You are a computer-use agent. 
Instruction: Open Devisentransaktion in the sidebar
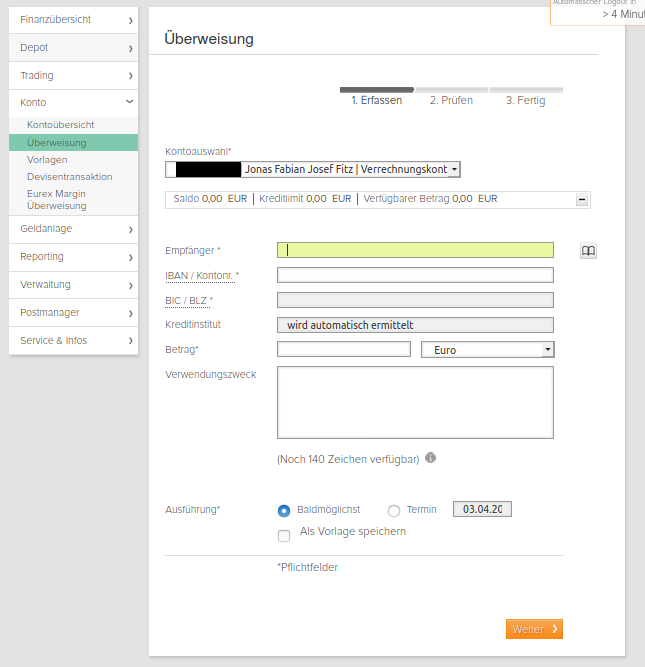point(70,177)
